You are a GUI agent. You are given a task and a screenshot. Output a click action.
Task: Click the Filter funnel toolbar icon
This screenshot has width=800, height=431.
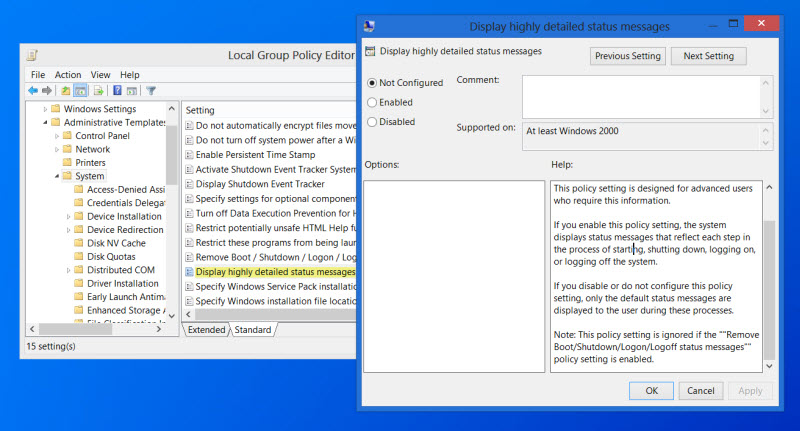[x=149, y=91]
